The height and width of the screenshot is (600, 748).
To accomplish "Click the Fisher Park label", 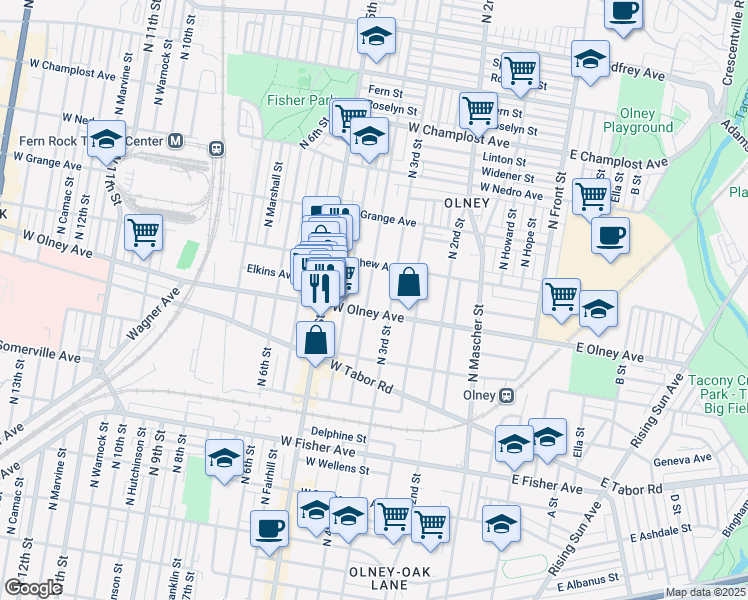I will [x=298, y=100].
